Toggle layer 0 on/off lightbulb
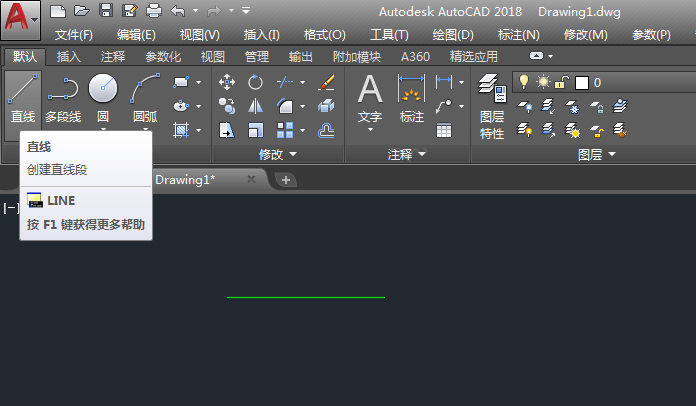 tap(524, 82)
